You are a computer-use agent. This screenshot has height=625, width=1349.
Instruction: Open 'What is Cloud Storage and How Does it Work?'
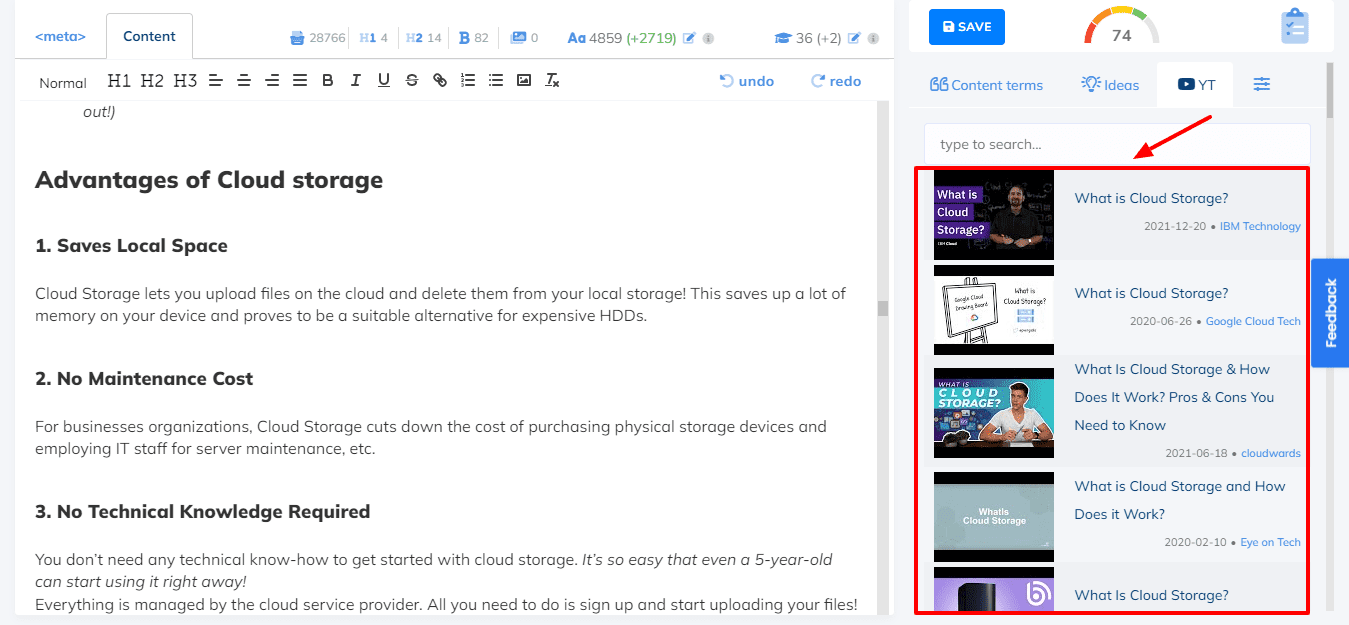(1180, 500)
